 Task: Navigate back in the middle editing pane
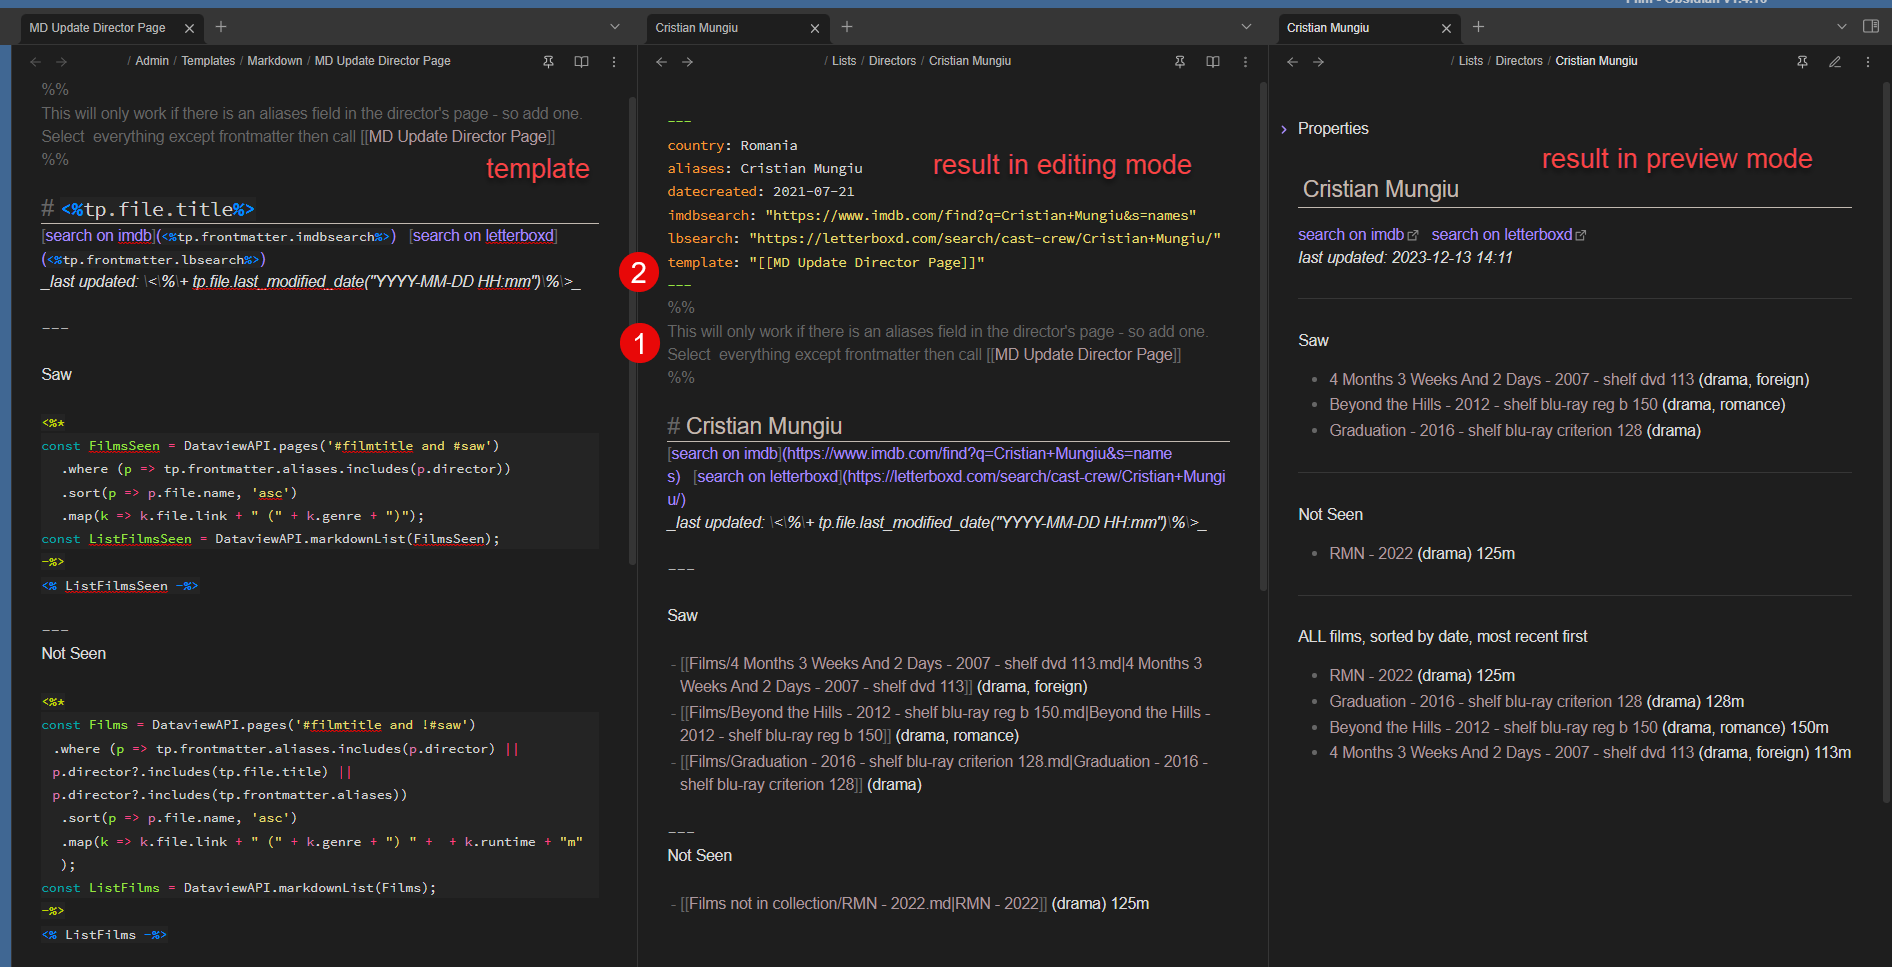tap(661, 62)
